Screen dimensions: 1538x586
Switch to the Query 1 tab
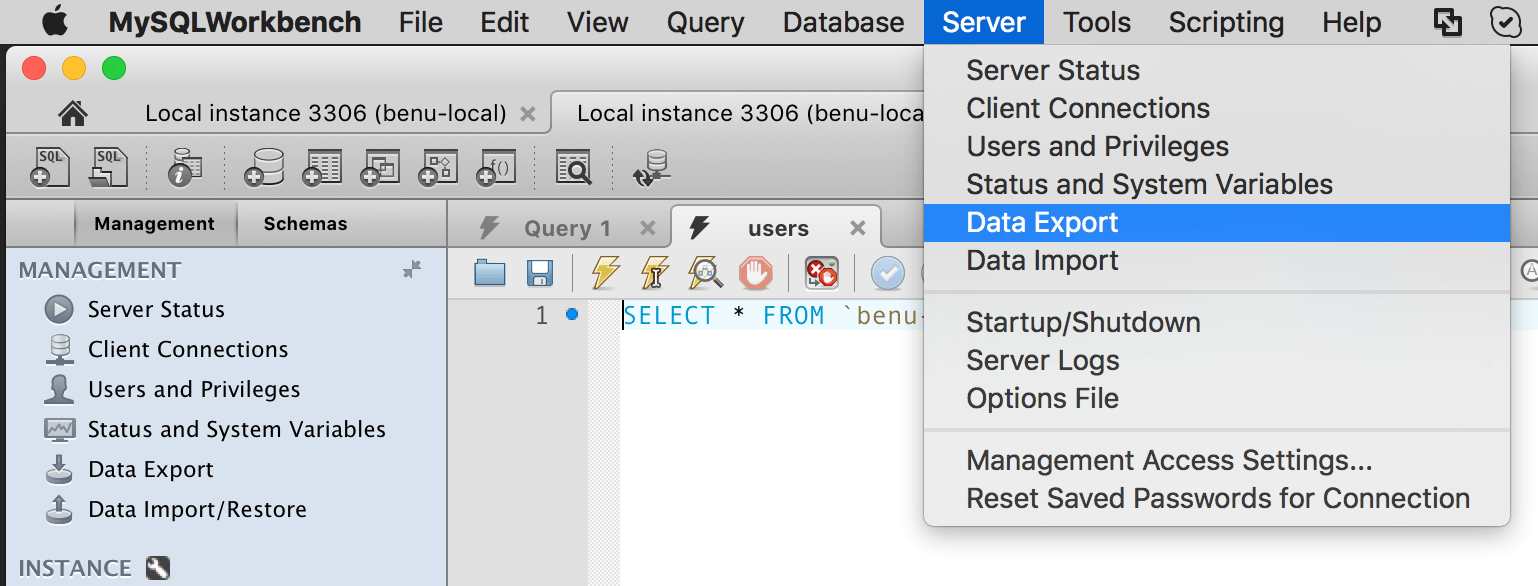pos(566,228)
